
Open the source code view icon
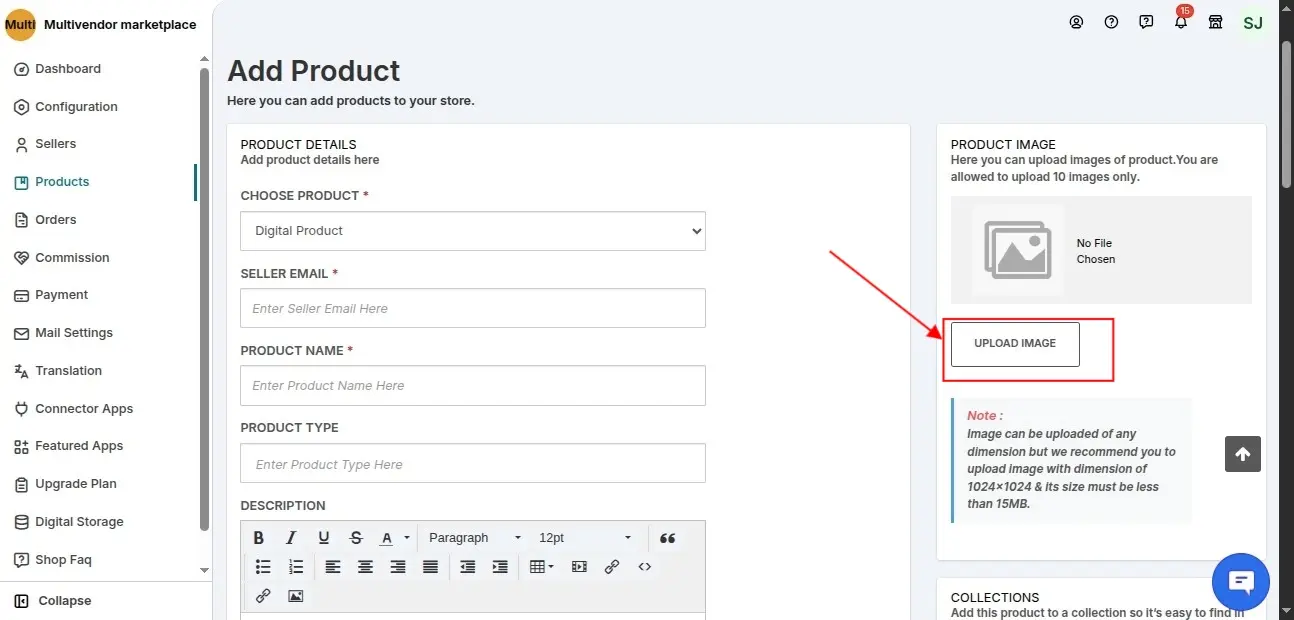645,567
